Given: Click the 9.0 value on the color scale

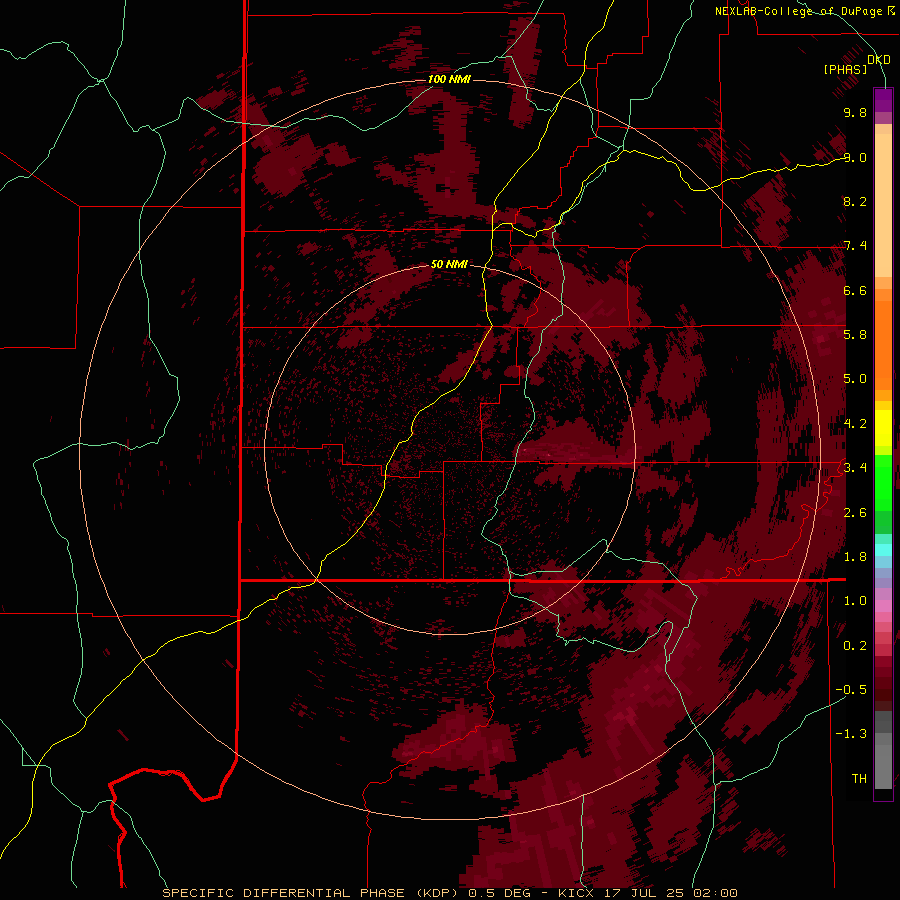Looking at the screenshot, I should click(855, 157).
